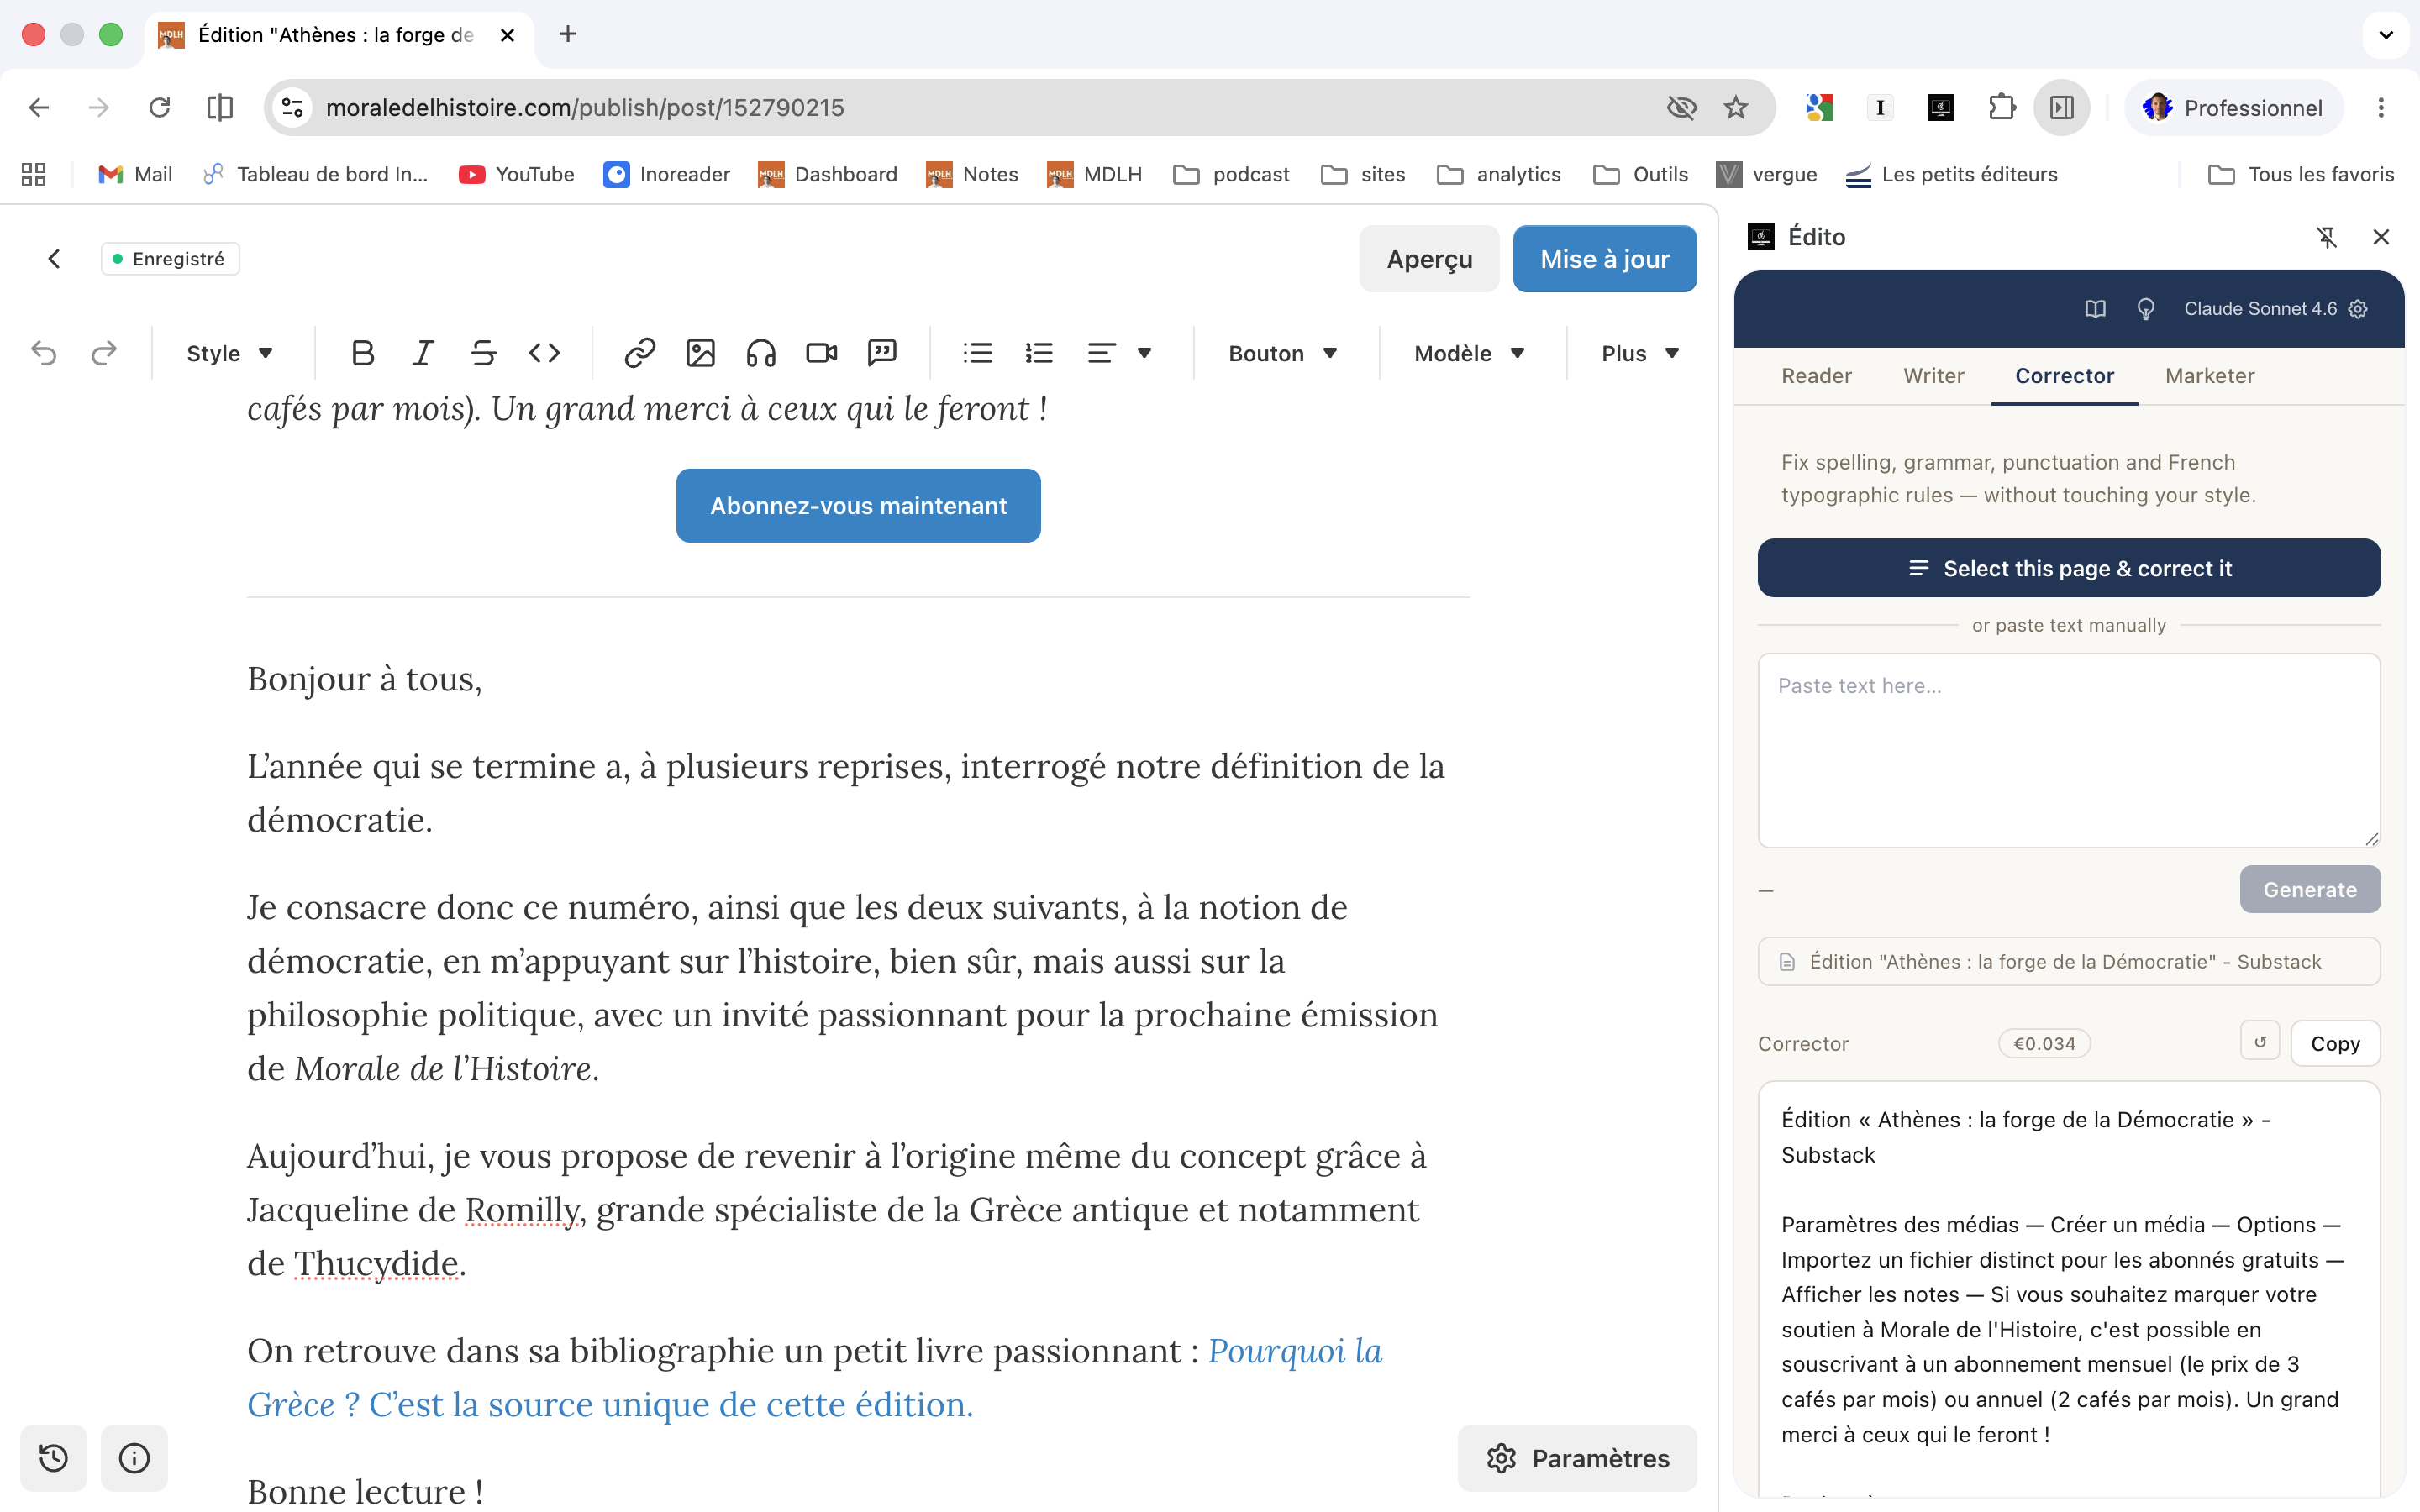Screen dimensions: 2420x1512
Task: Click Abonnez-vous maintenant button
Action: [858, 506]
